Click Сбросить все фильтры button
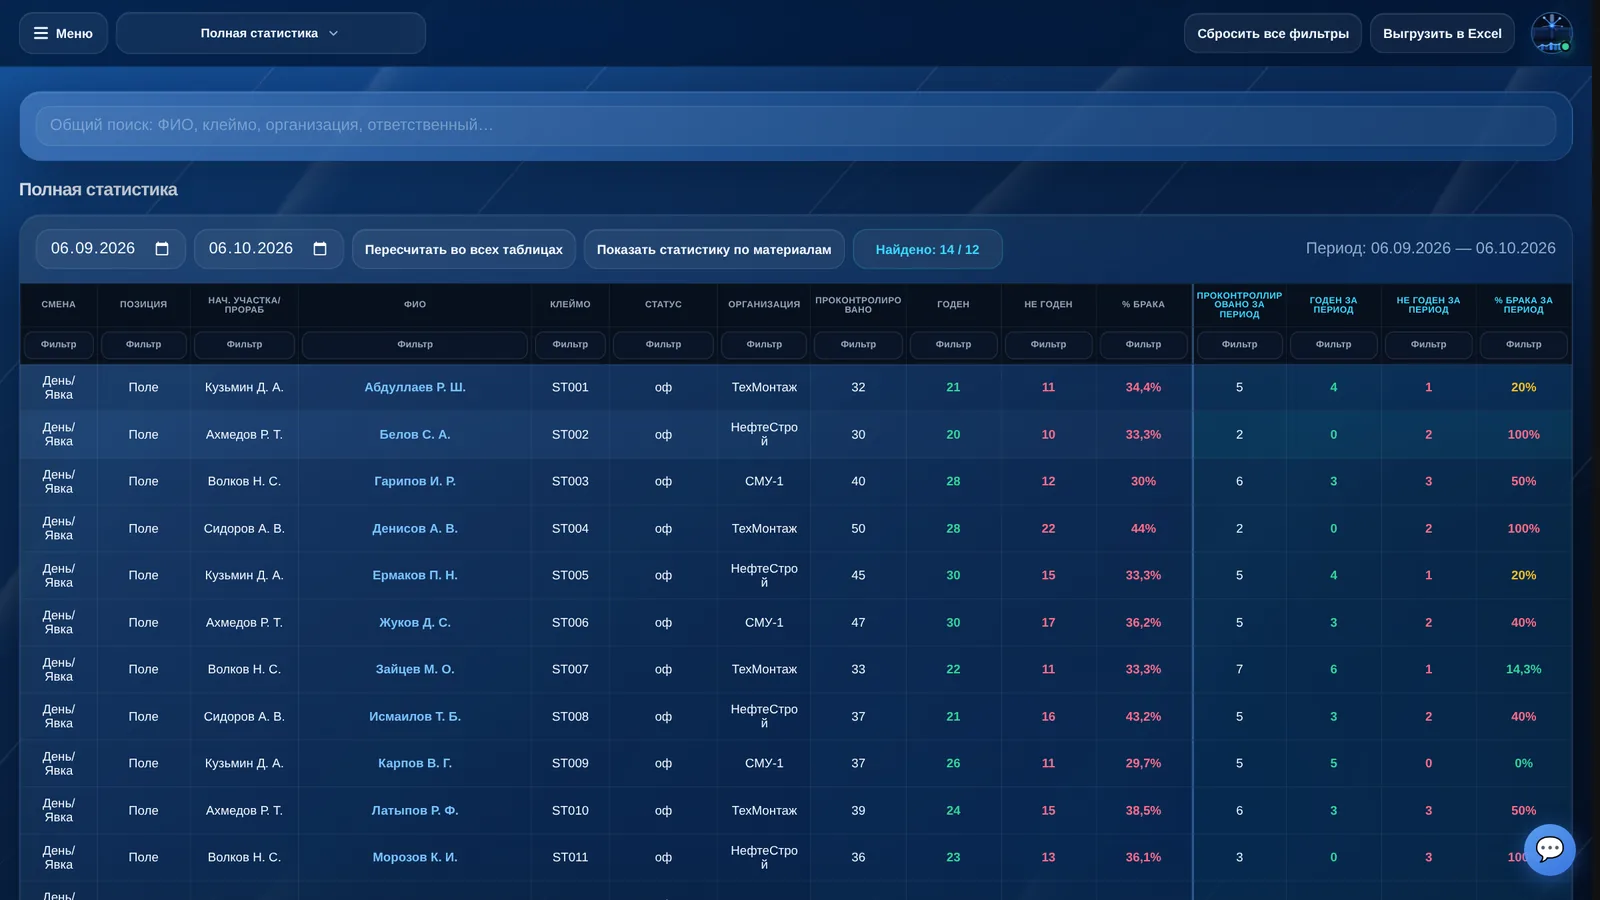Screen dimensions: 1600x900 pyautogui.click(x=1273, y=33)
